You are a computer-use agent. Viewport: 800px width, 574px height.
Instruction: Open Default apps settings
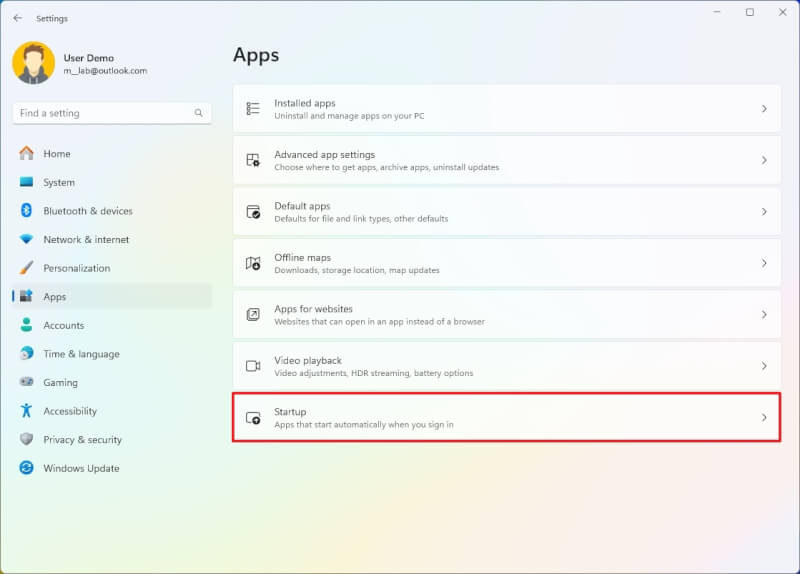[x=507, y=212]
